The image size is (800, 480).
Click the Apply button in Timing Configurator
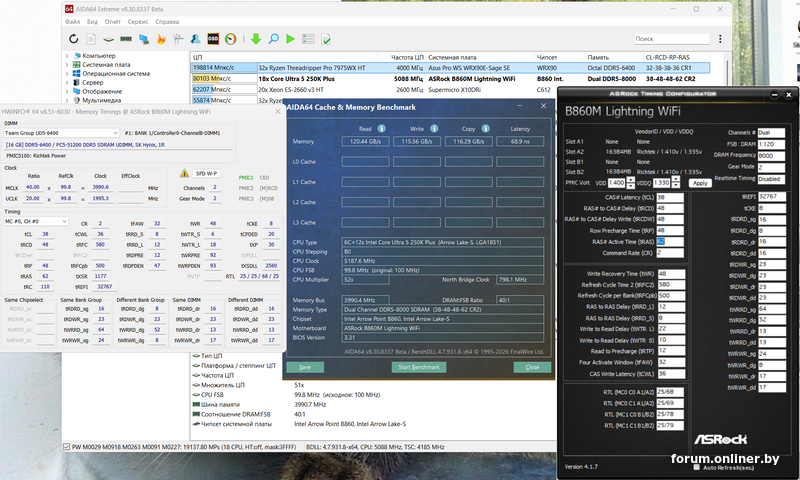coord(700,183)
